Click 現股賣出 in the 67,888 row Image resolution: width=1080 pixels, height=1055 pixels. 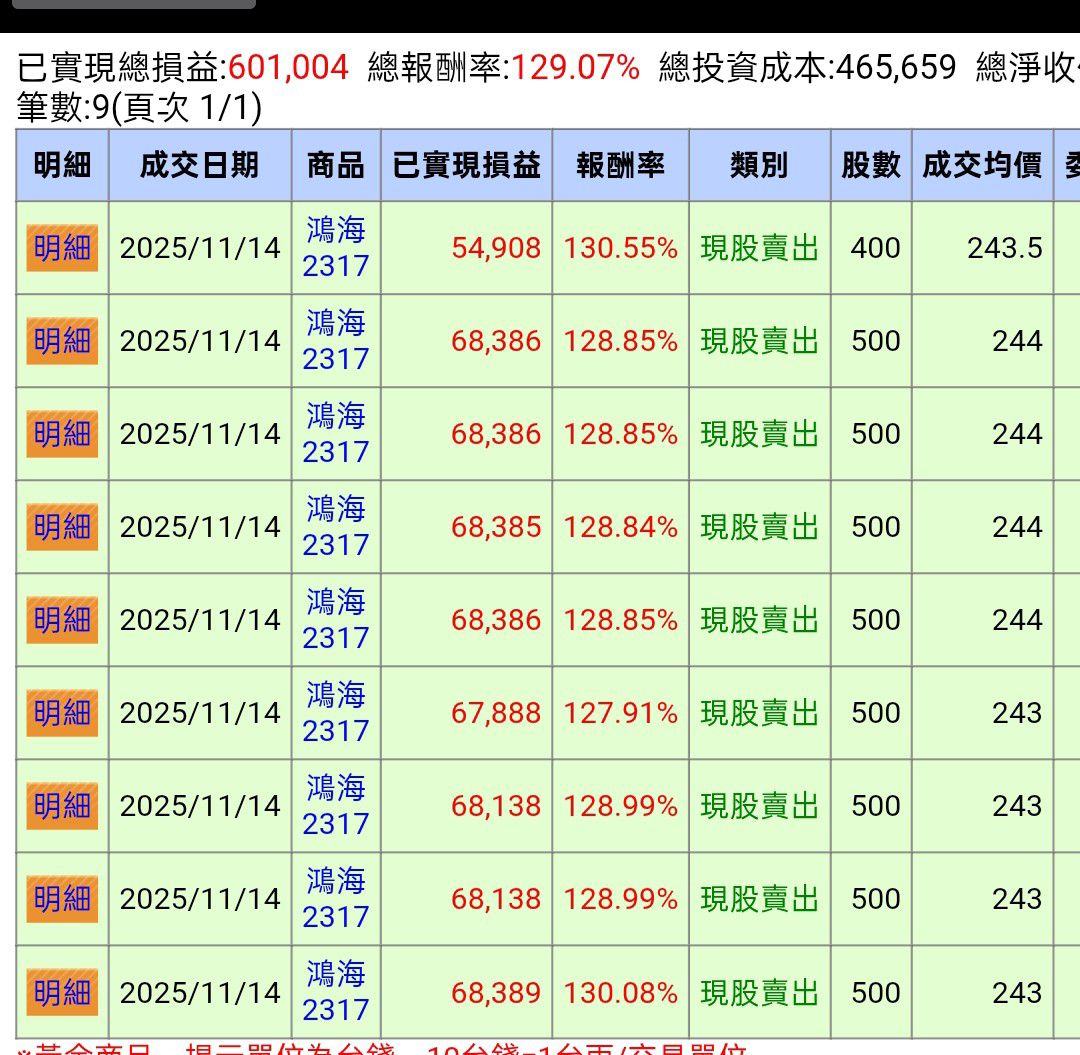coord(760,713)
